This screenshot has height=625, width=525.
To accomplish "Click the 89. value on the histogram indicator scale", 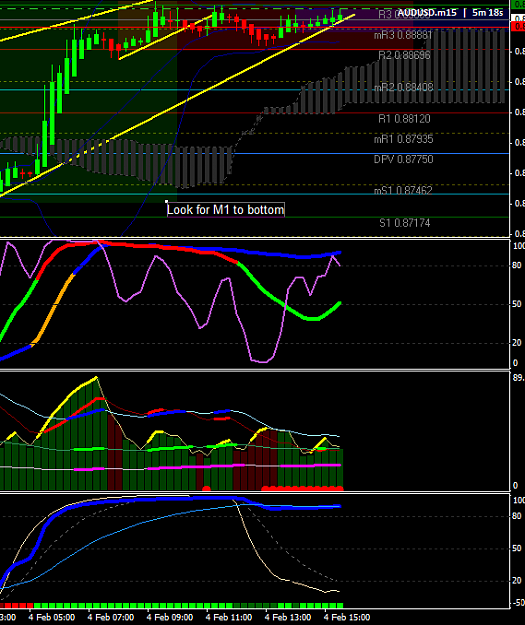I will coord(518,377).
